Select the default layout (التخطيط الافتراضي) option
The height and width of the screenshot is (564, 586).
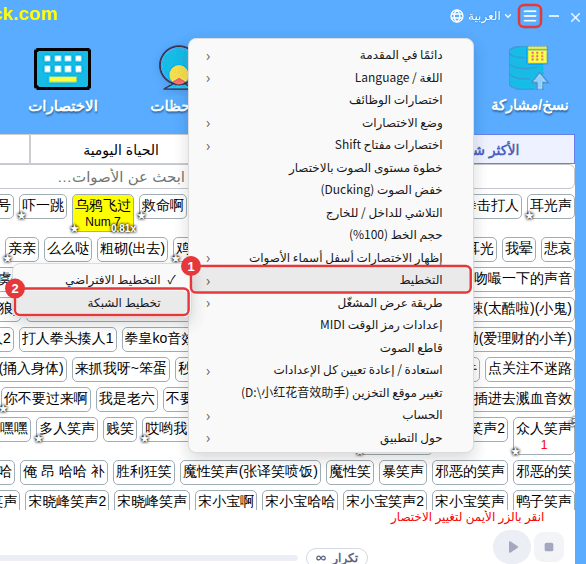click(x=101, y=280)
